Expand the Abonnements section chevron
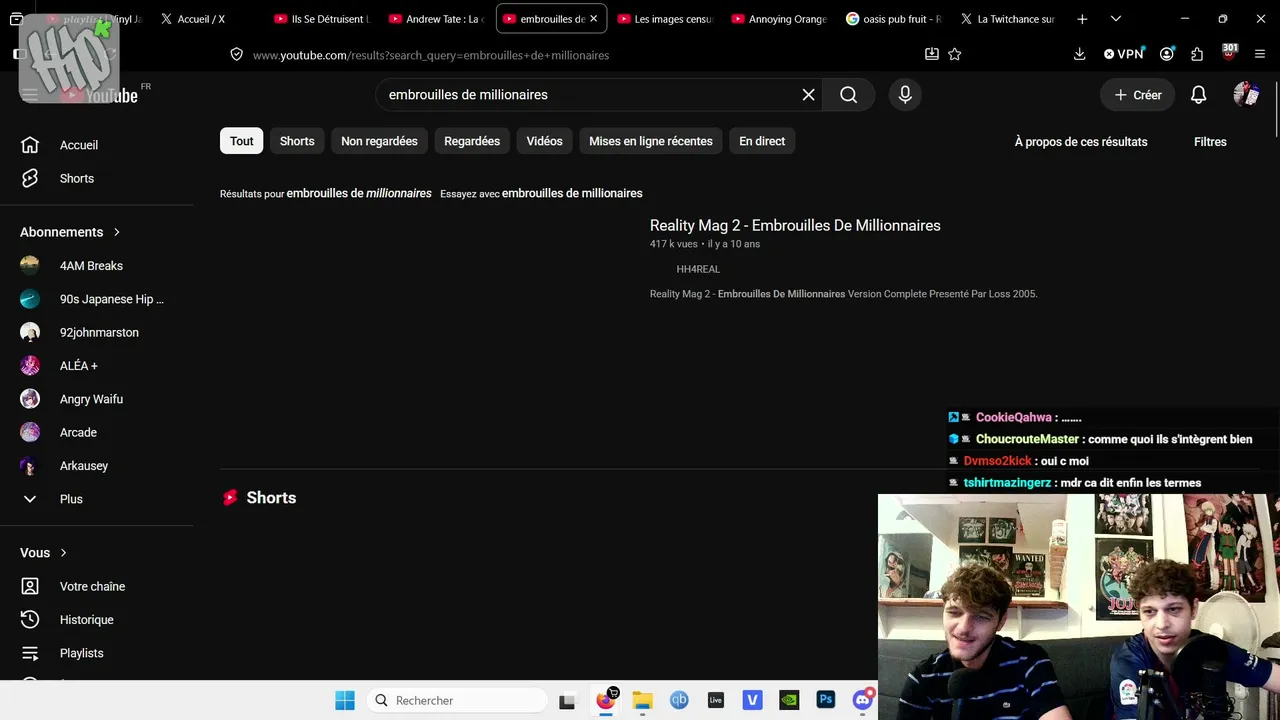The image size is (1280, 720). point(117,232)
